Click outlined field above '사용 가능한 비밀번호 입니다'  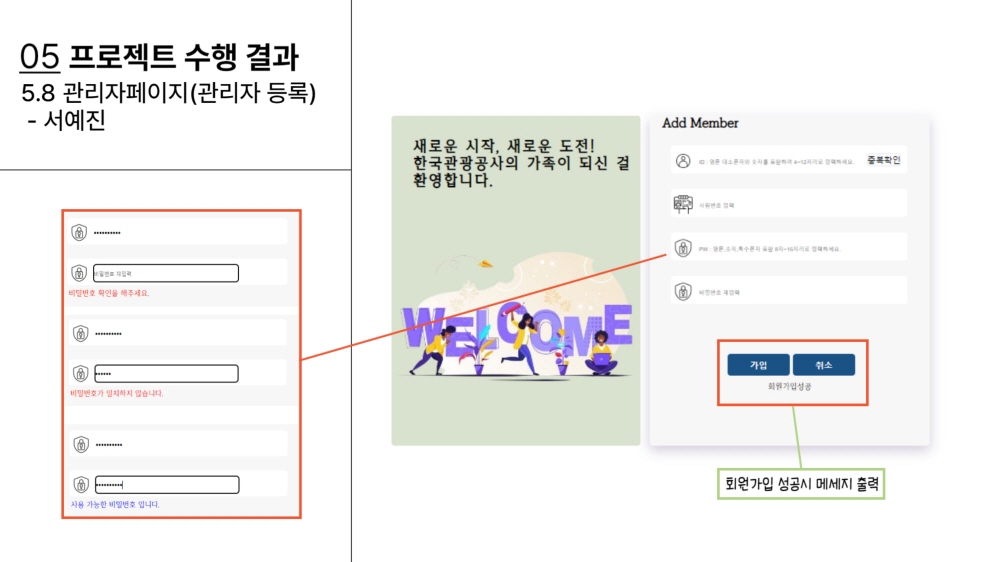click(x=167, y=485)
